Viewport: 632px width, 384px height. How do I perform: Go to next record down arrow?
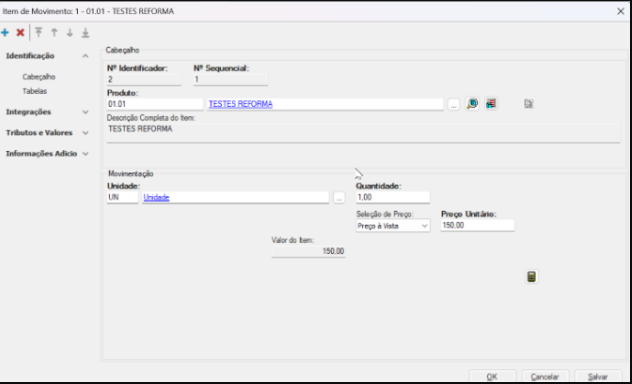coord(70,32)
